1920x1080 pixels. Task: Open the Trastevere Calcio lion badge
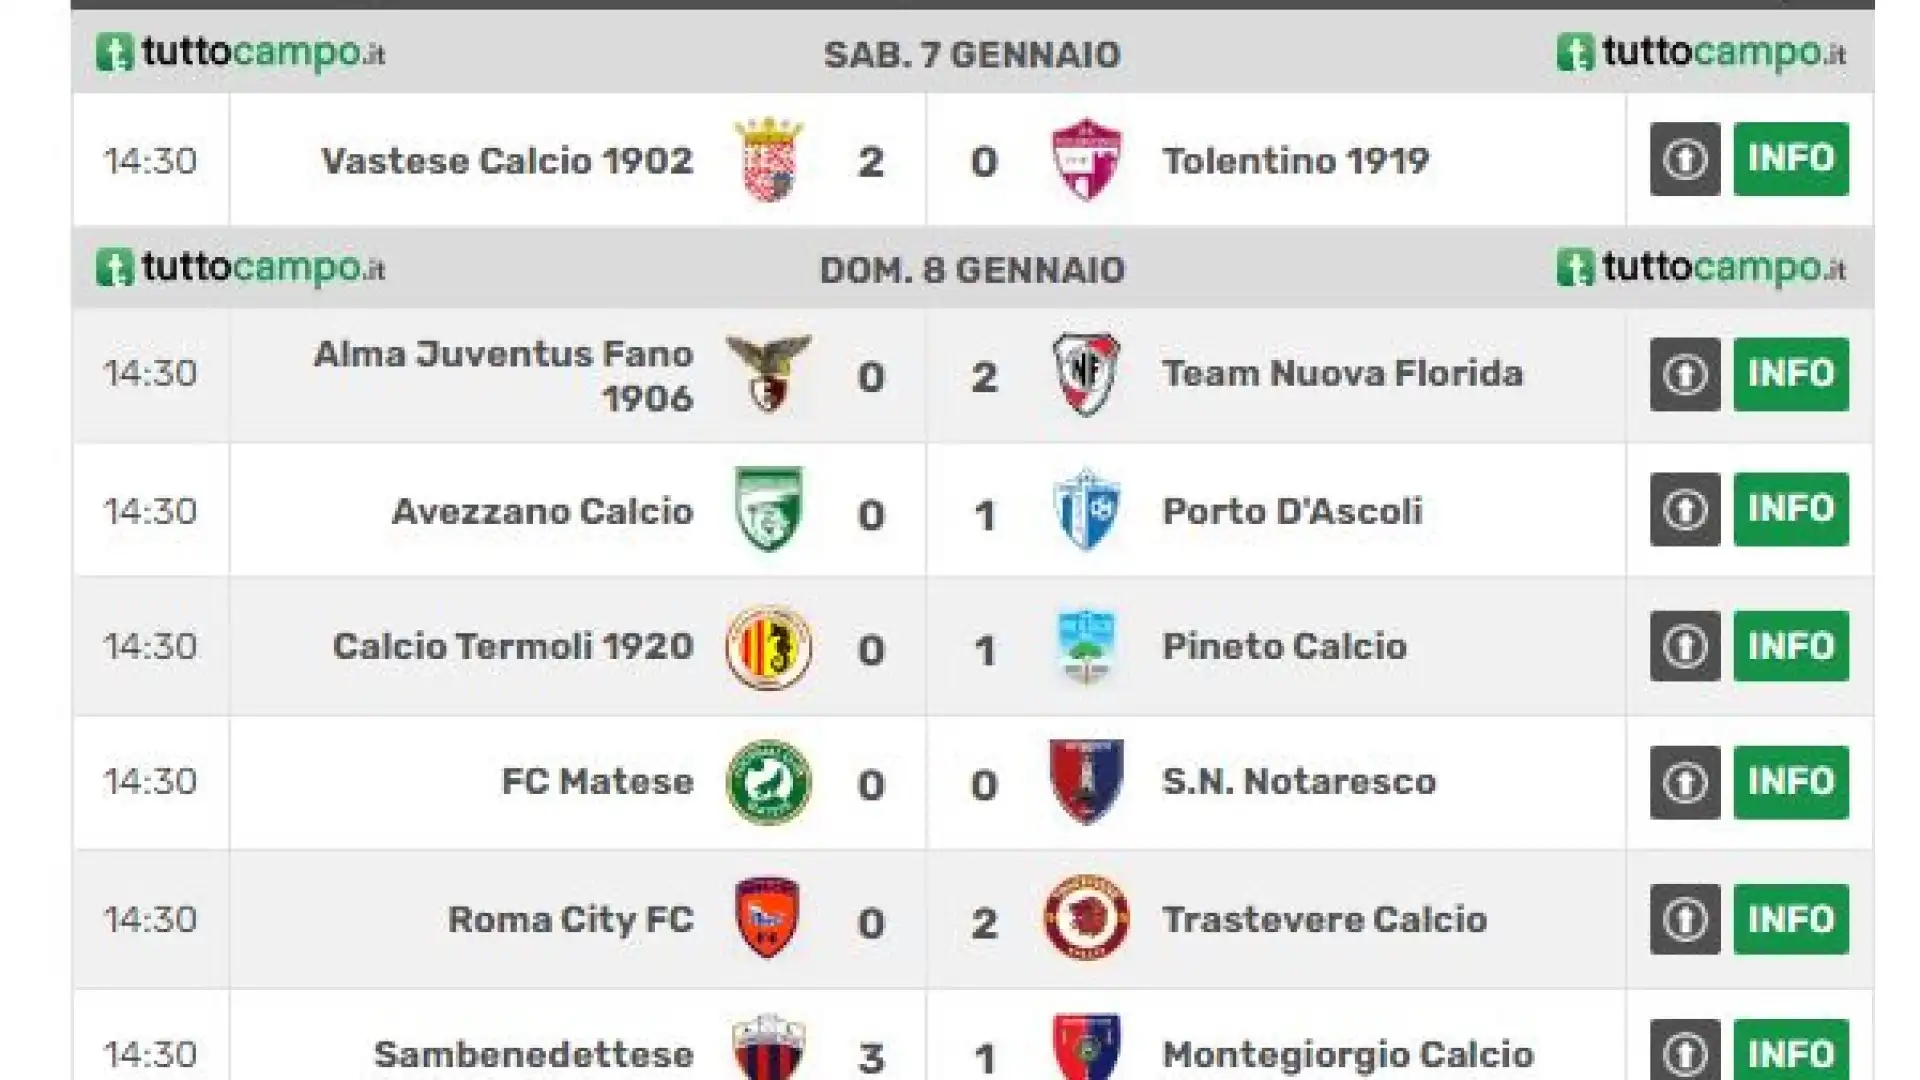tap(1087, 918)
